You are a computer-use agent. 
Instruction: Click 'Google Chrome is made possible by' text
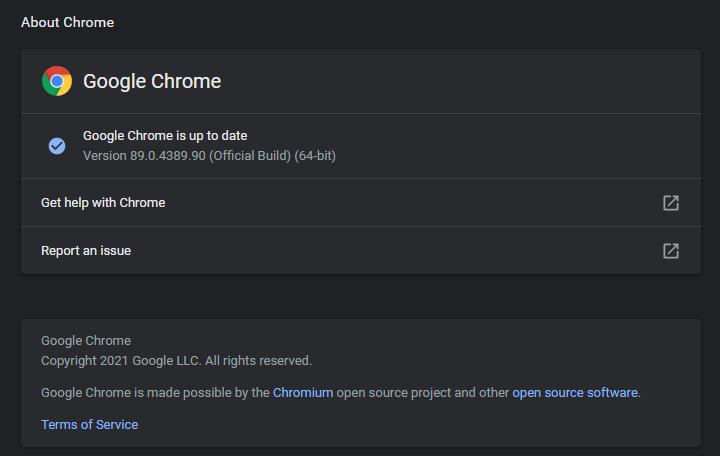tap(155, 393)
